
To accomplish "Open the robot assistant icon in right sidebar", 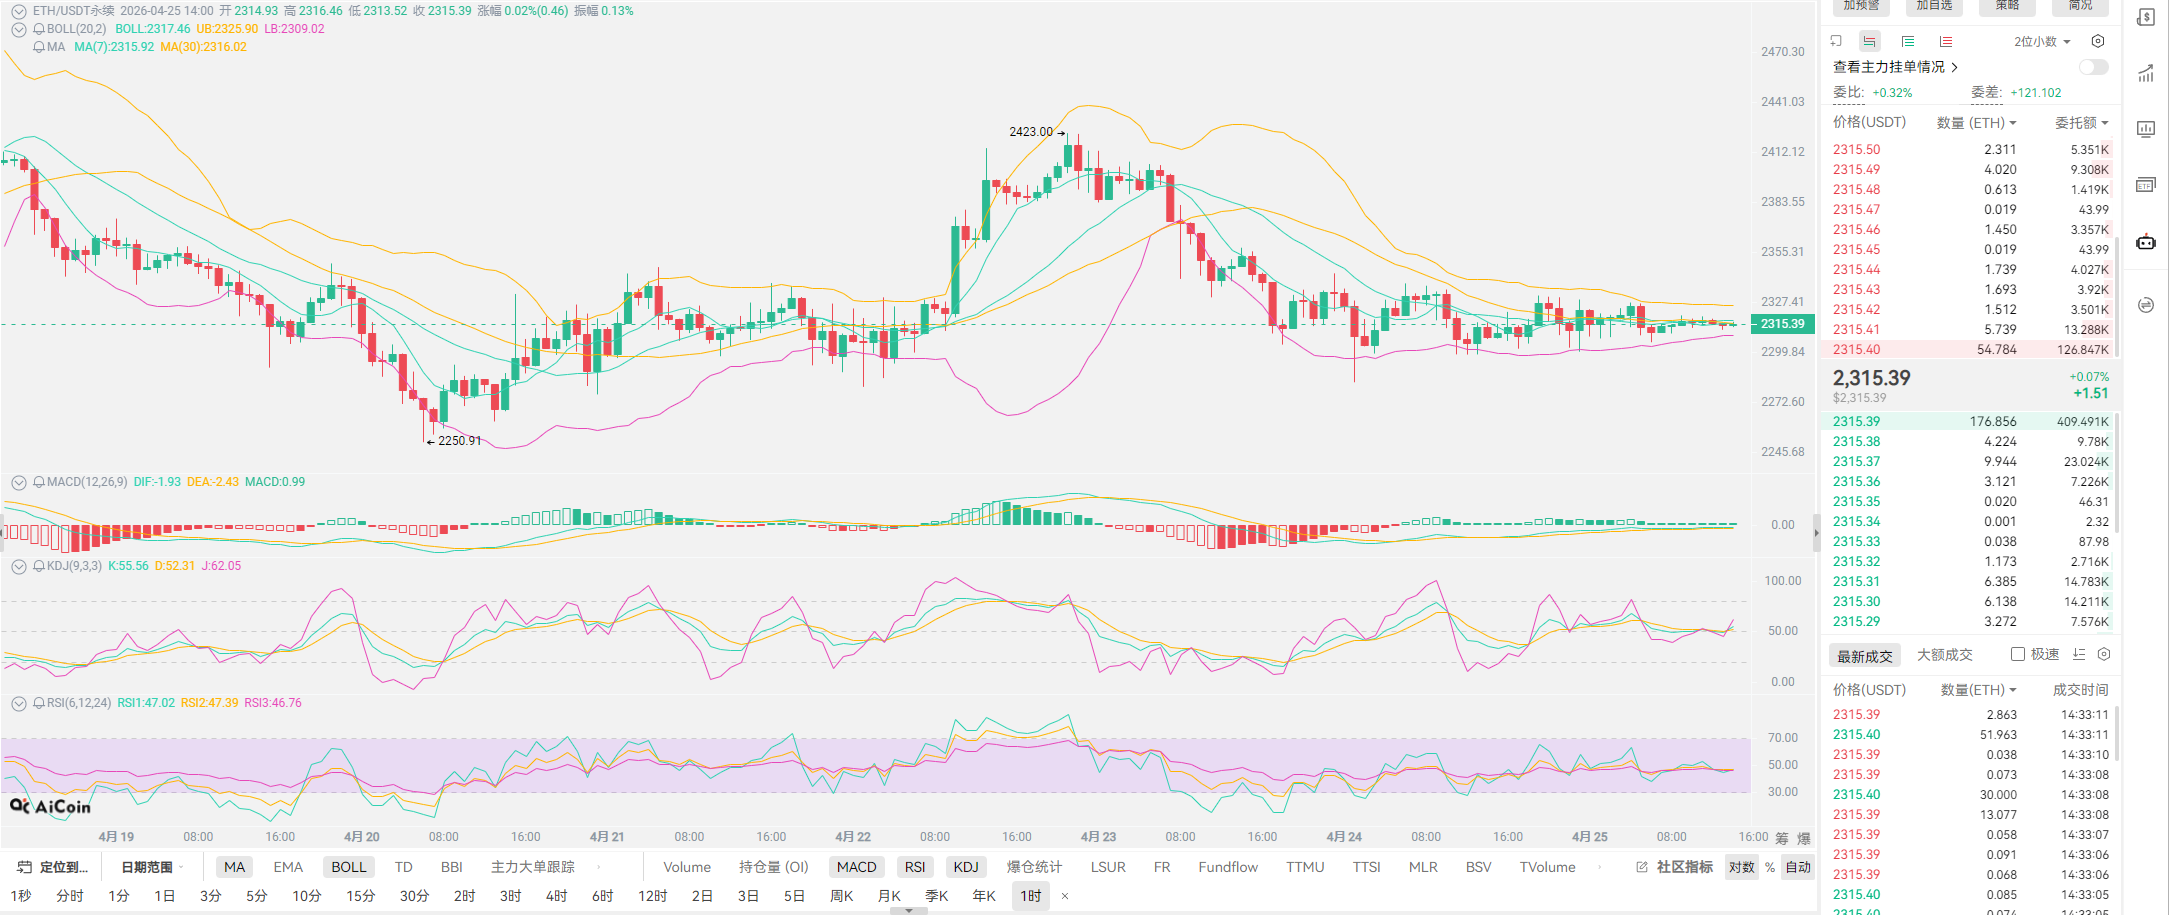I will pyautogui.click(x=2146, y=242).
